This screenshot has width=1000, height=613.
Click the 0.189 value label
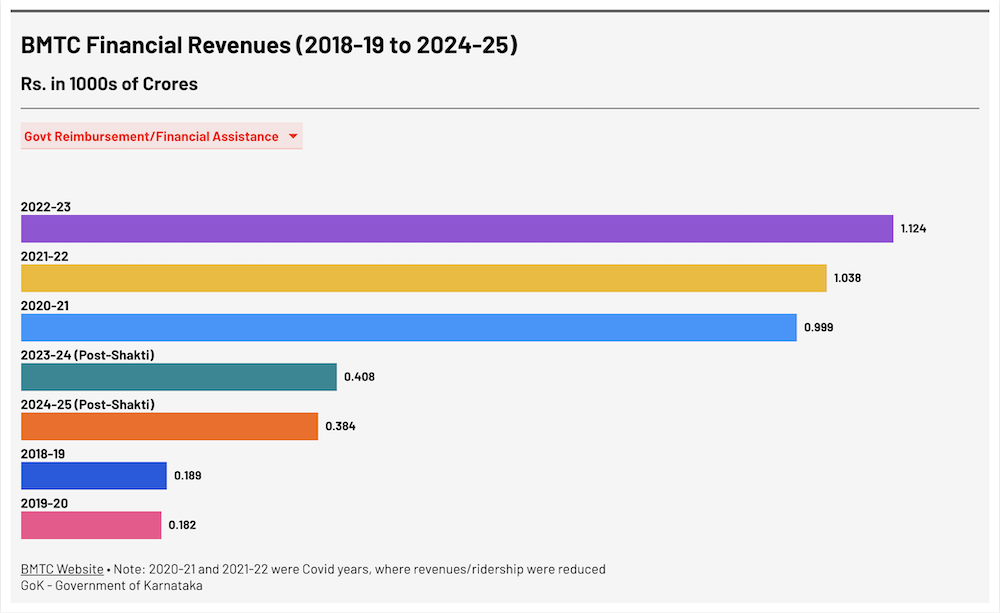point(187,476)
